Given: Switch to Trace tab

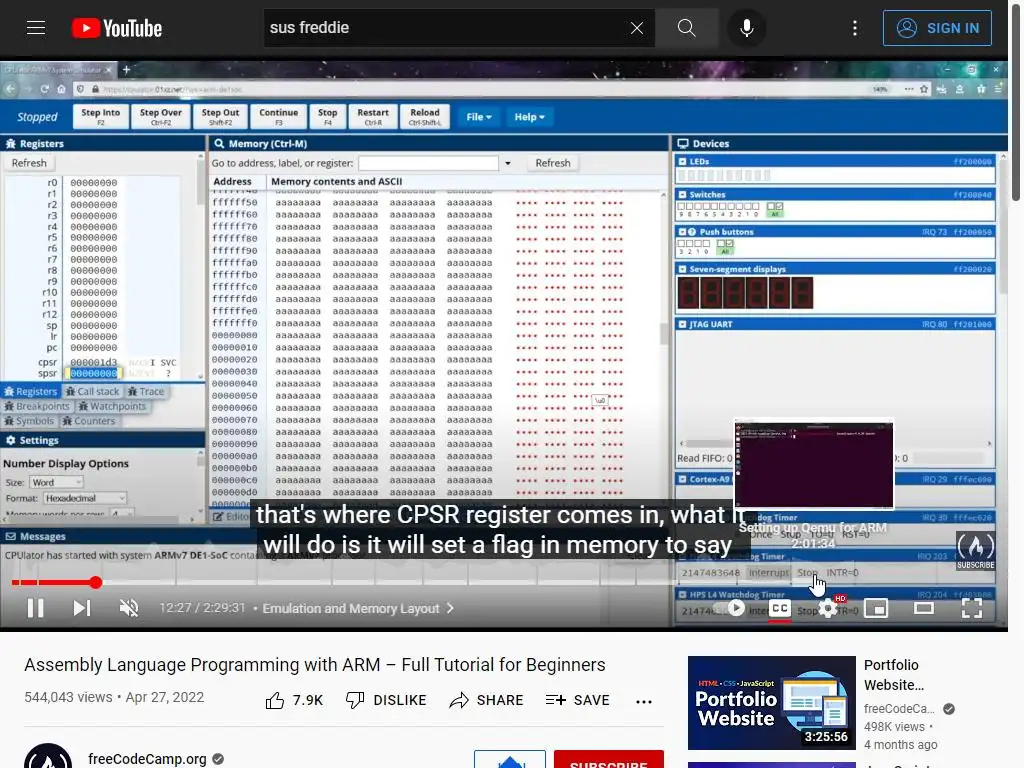Looking at the screenshot, I should point(146,391).
